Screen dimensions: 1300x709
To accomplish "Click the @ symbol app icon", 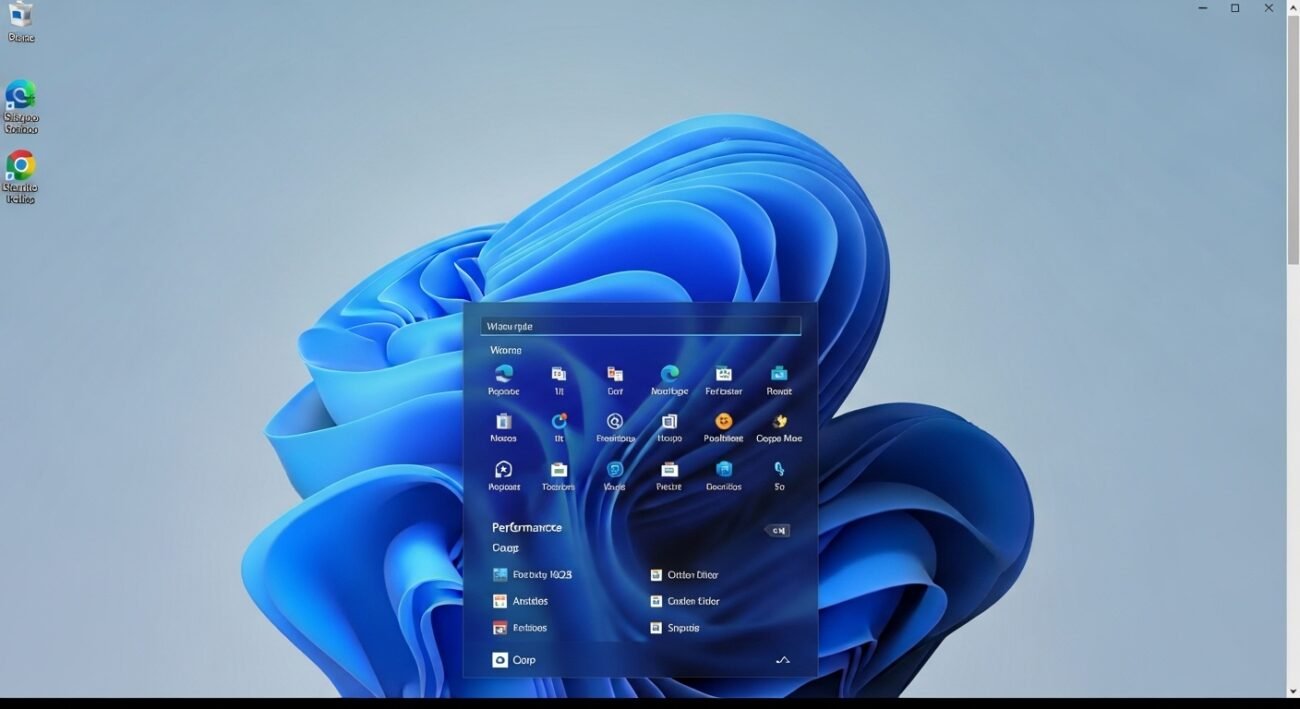I will tap(615, 422).
